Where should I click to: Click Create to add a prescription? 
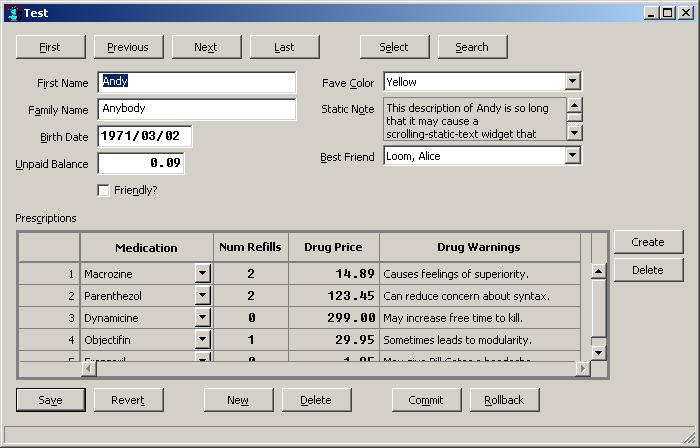tap(648, 242)
